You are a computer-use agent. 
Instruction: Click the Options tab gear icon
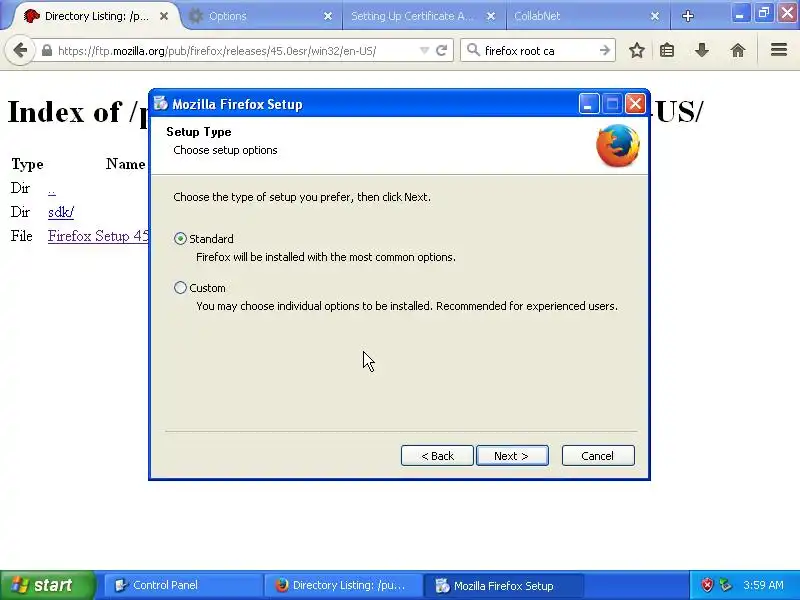[x=196, y=16]
